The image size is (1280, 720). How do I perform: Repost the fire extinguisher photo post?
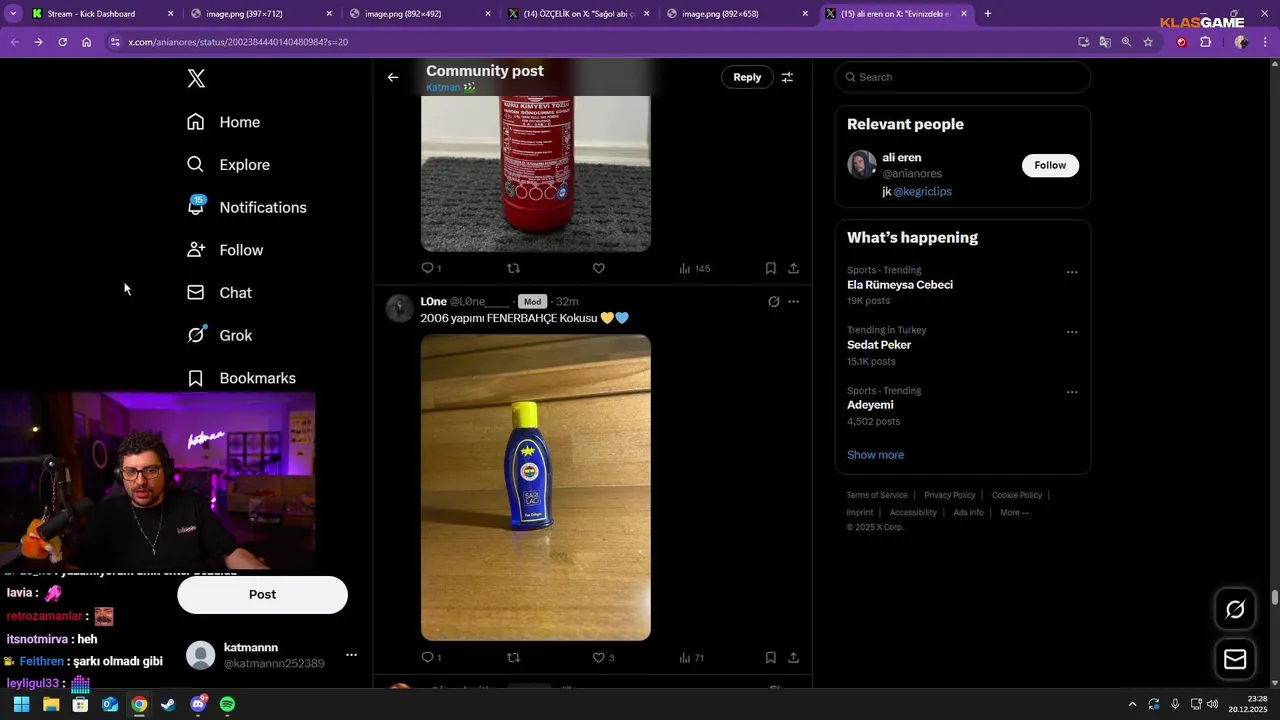(x=514, y=268)
